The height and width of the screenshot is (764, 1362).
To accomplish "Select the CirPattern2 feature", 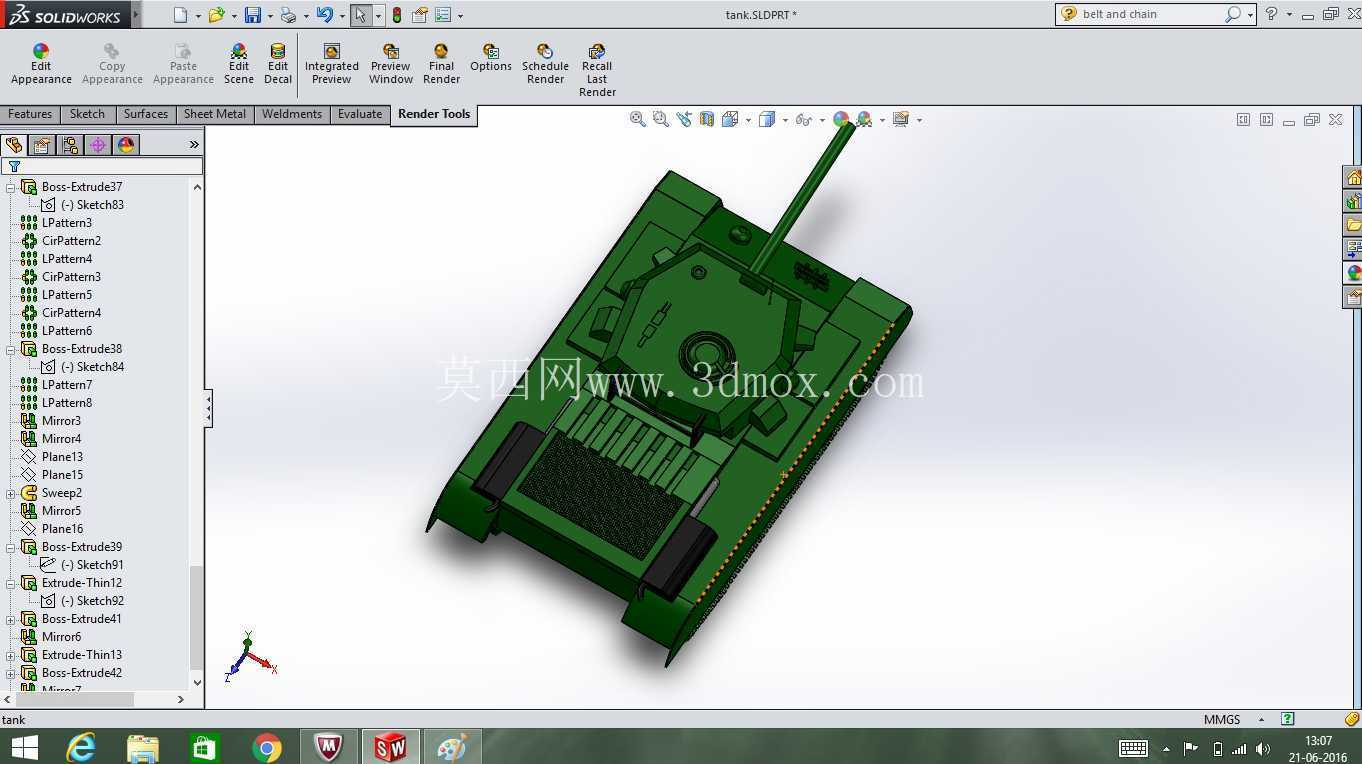I will pyautogui.click(x=71, y=241).
